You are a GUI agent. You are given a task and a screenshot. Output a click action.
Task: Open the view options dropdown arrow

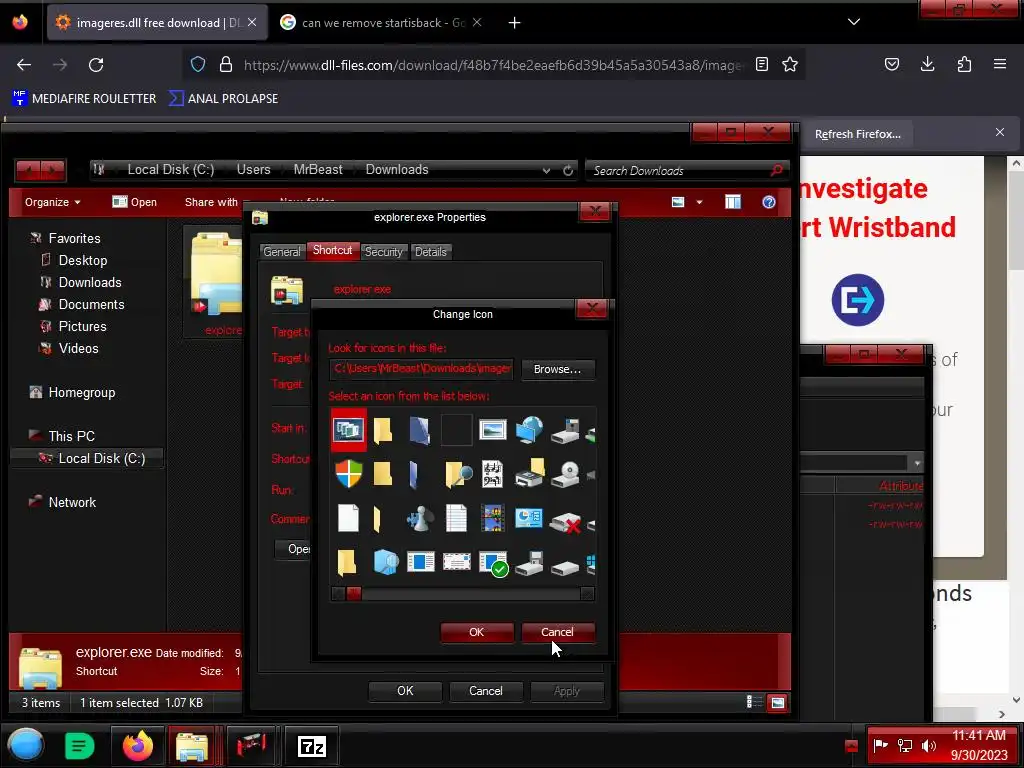[699, 202]
